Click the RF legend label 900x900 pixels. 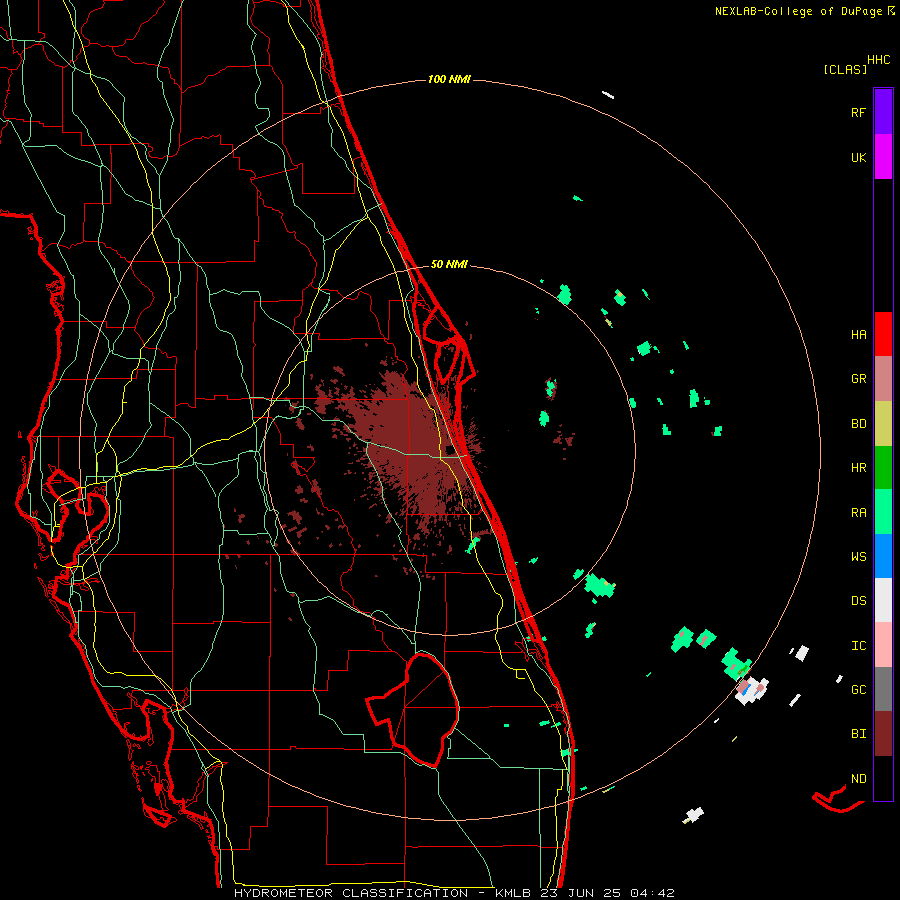859,113
